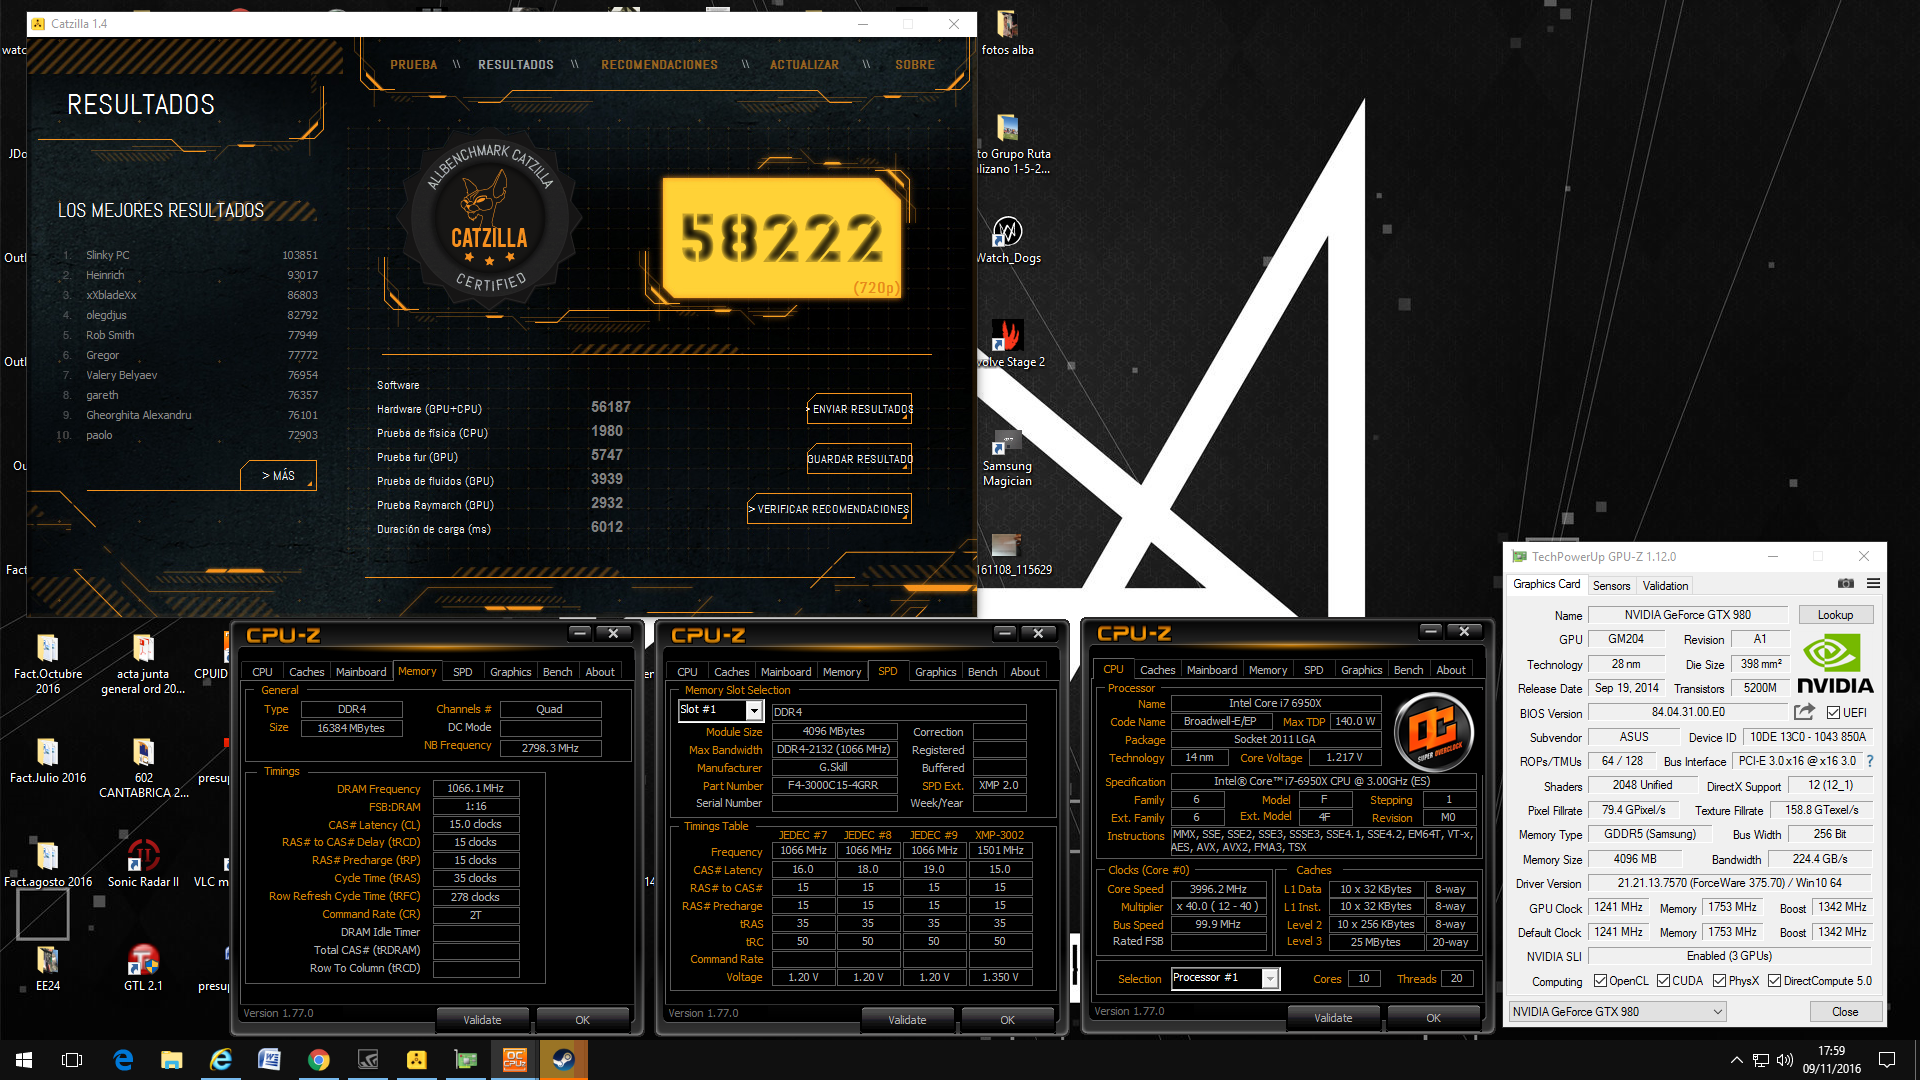Viewport: 1920px width, 1080px height.
Task: Open the GPU selector dropdown in GPU-Z
Action: 1617,1012
